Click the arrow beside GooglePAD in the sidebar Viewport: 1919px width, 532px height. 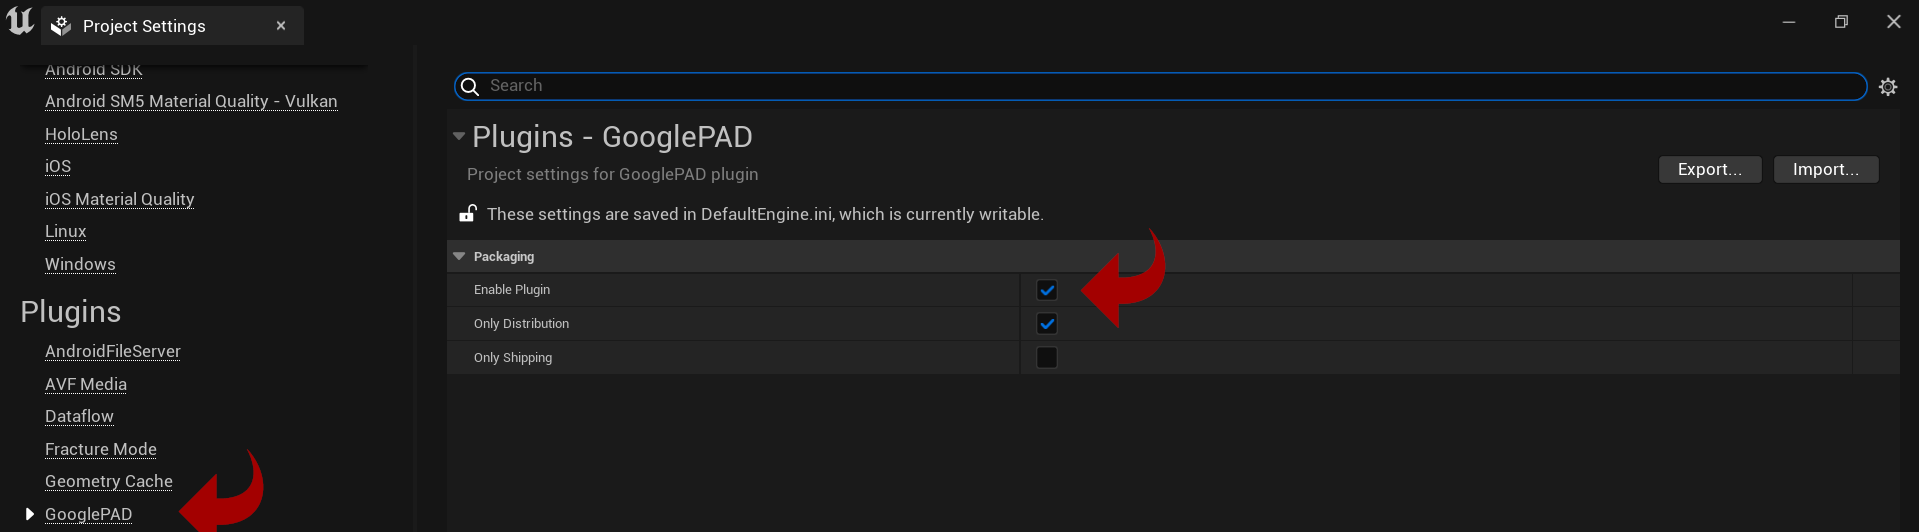pos(29,514)
